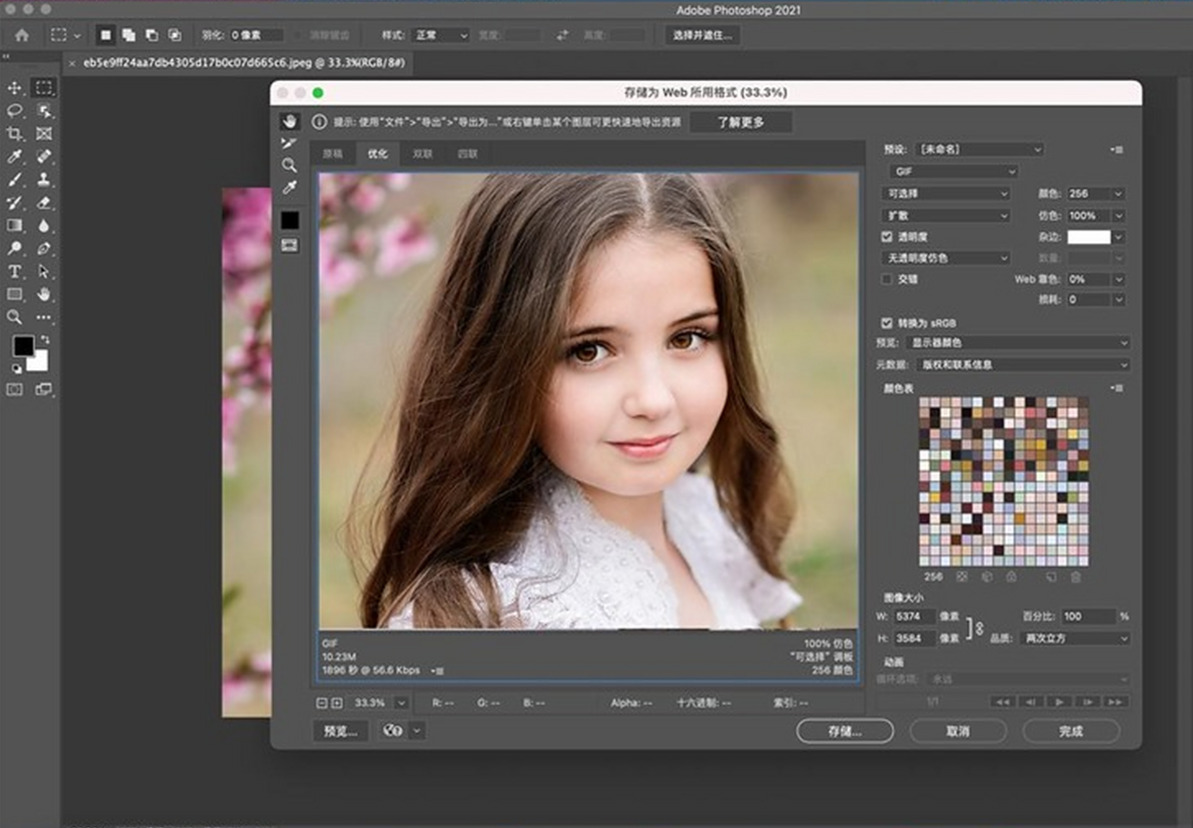Screen dimensions: 1193x828
Task: Open the 可选择 color reduction dropdown
Action: click(x=946, y=193)
